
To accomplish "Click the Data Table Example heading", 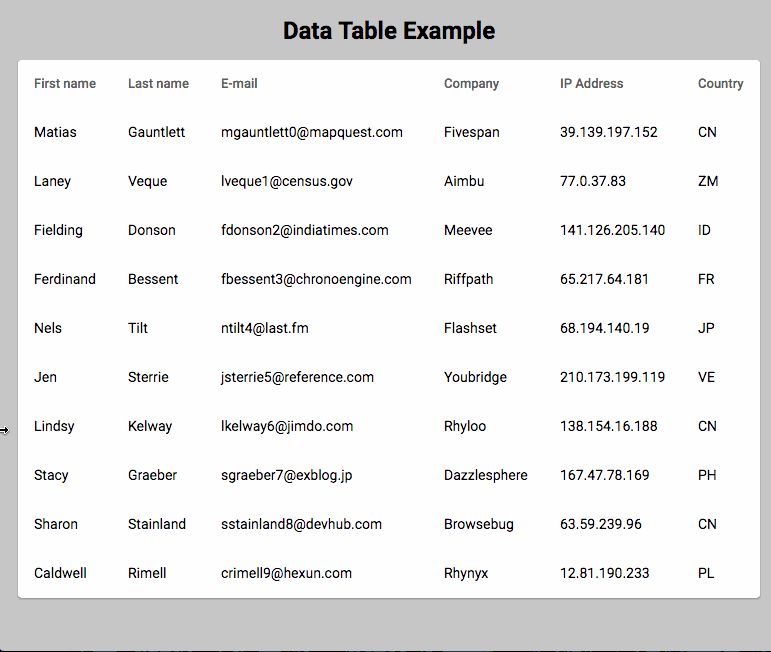I will click(389, 31).
